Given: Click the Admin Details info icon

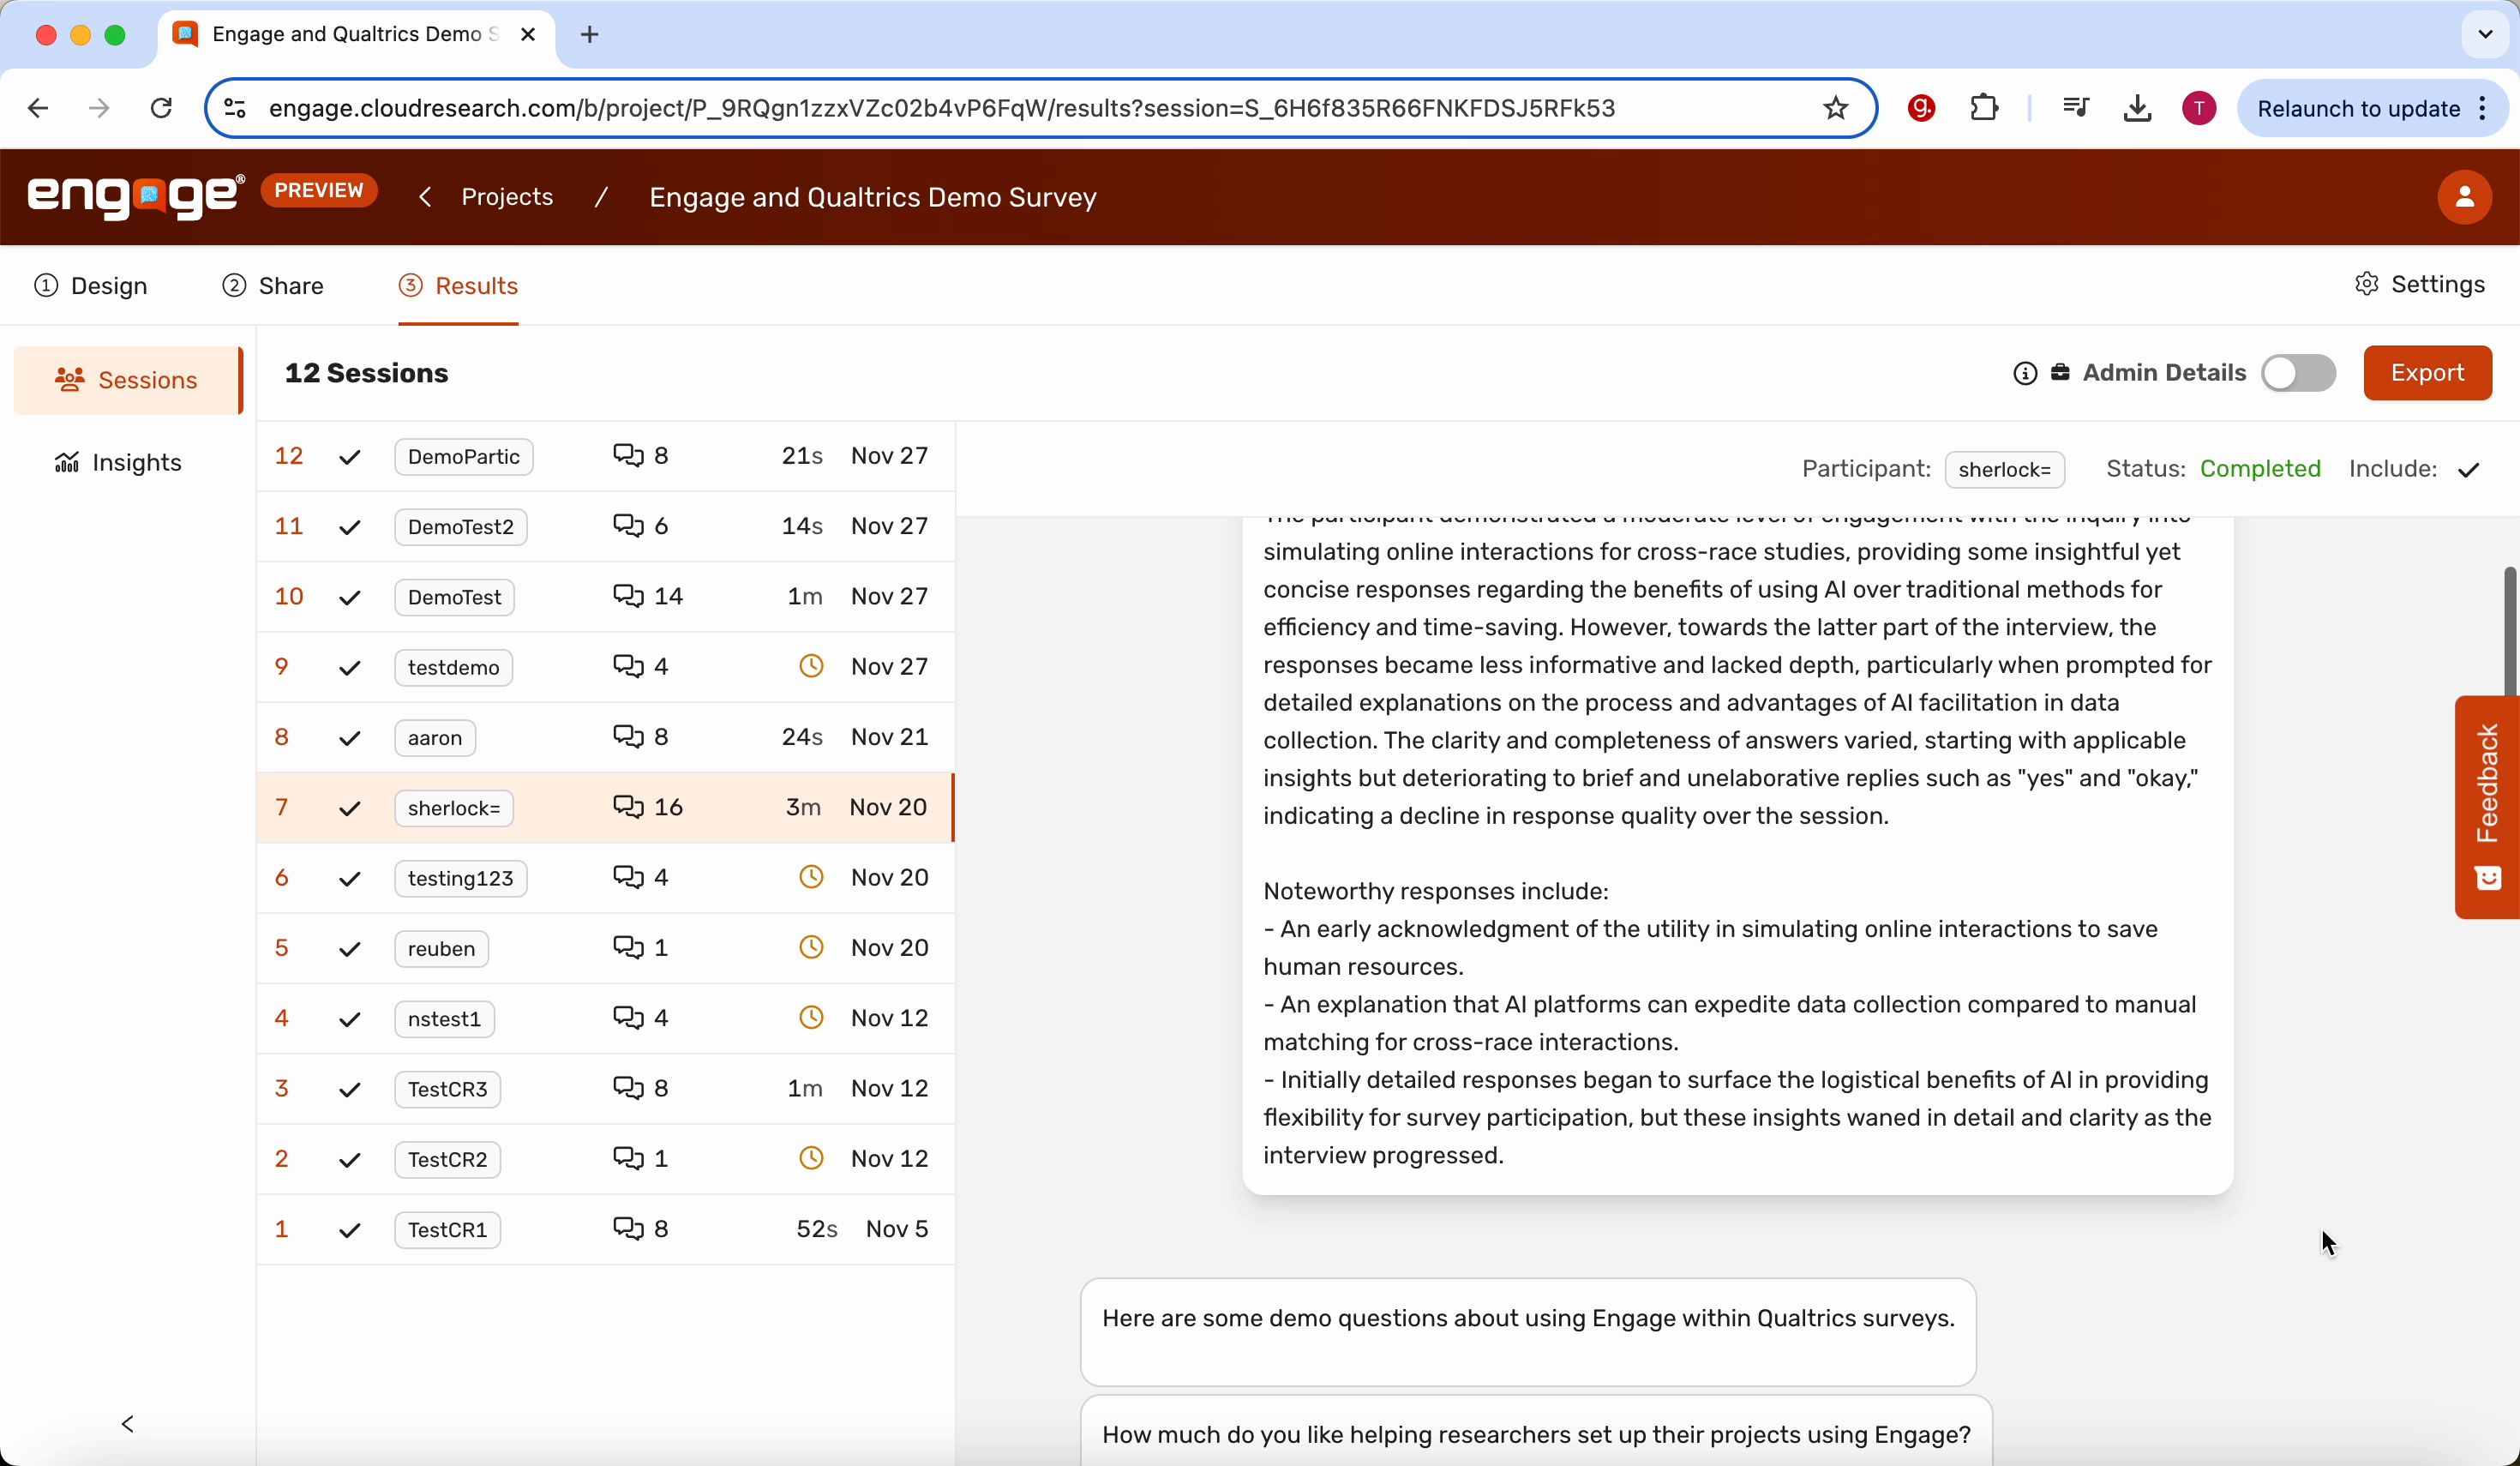Looking at the screenshot, I should click(x=2025, y=373).
